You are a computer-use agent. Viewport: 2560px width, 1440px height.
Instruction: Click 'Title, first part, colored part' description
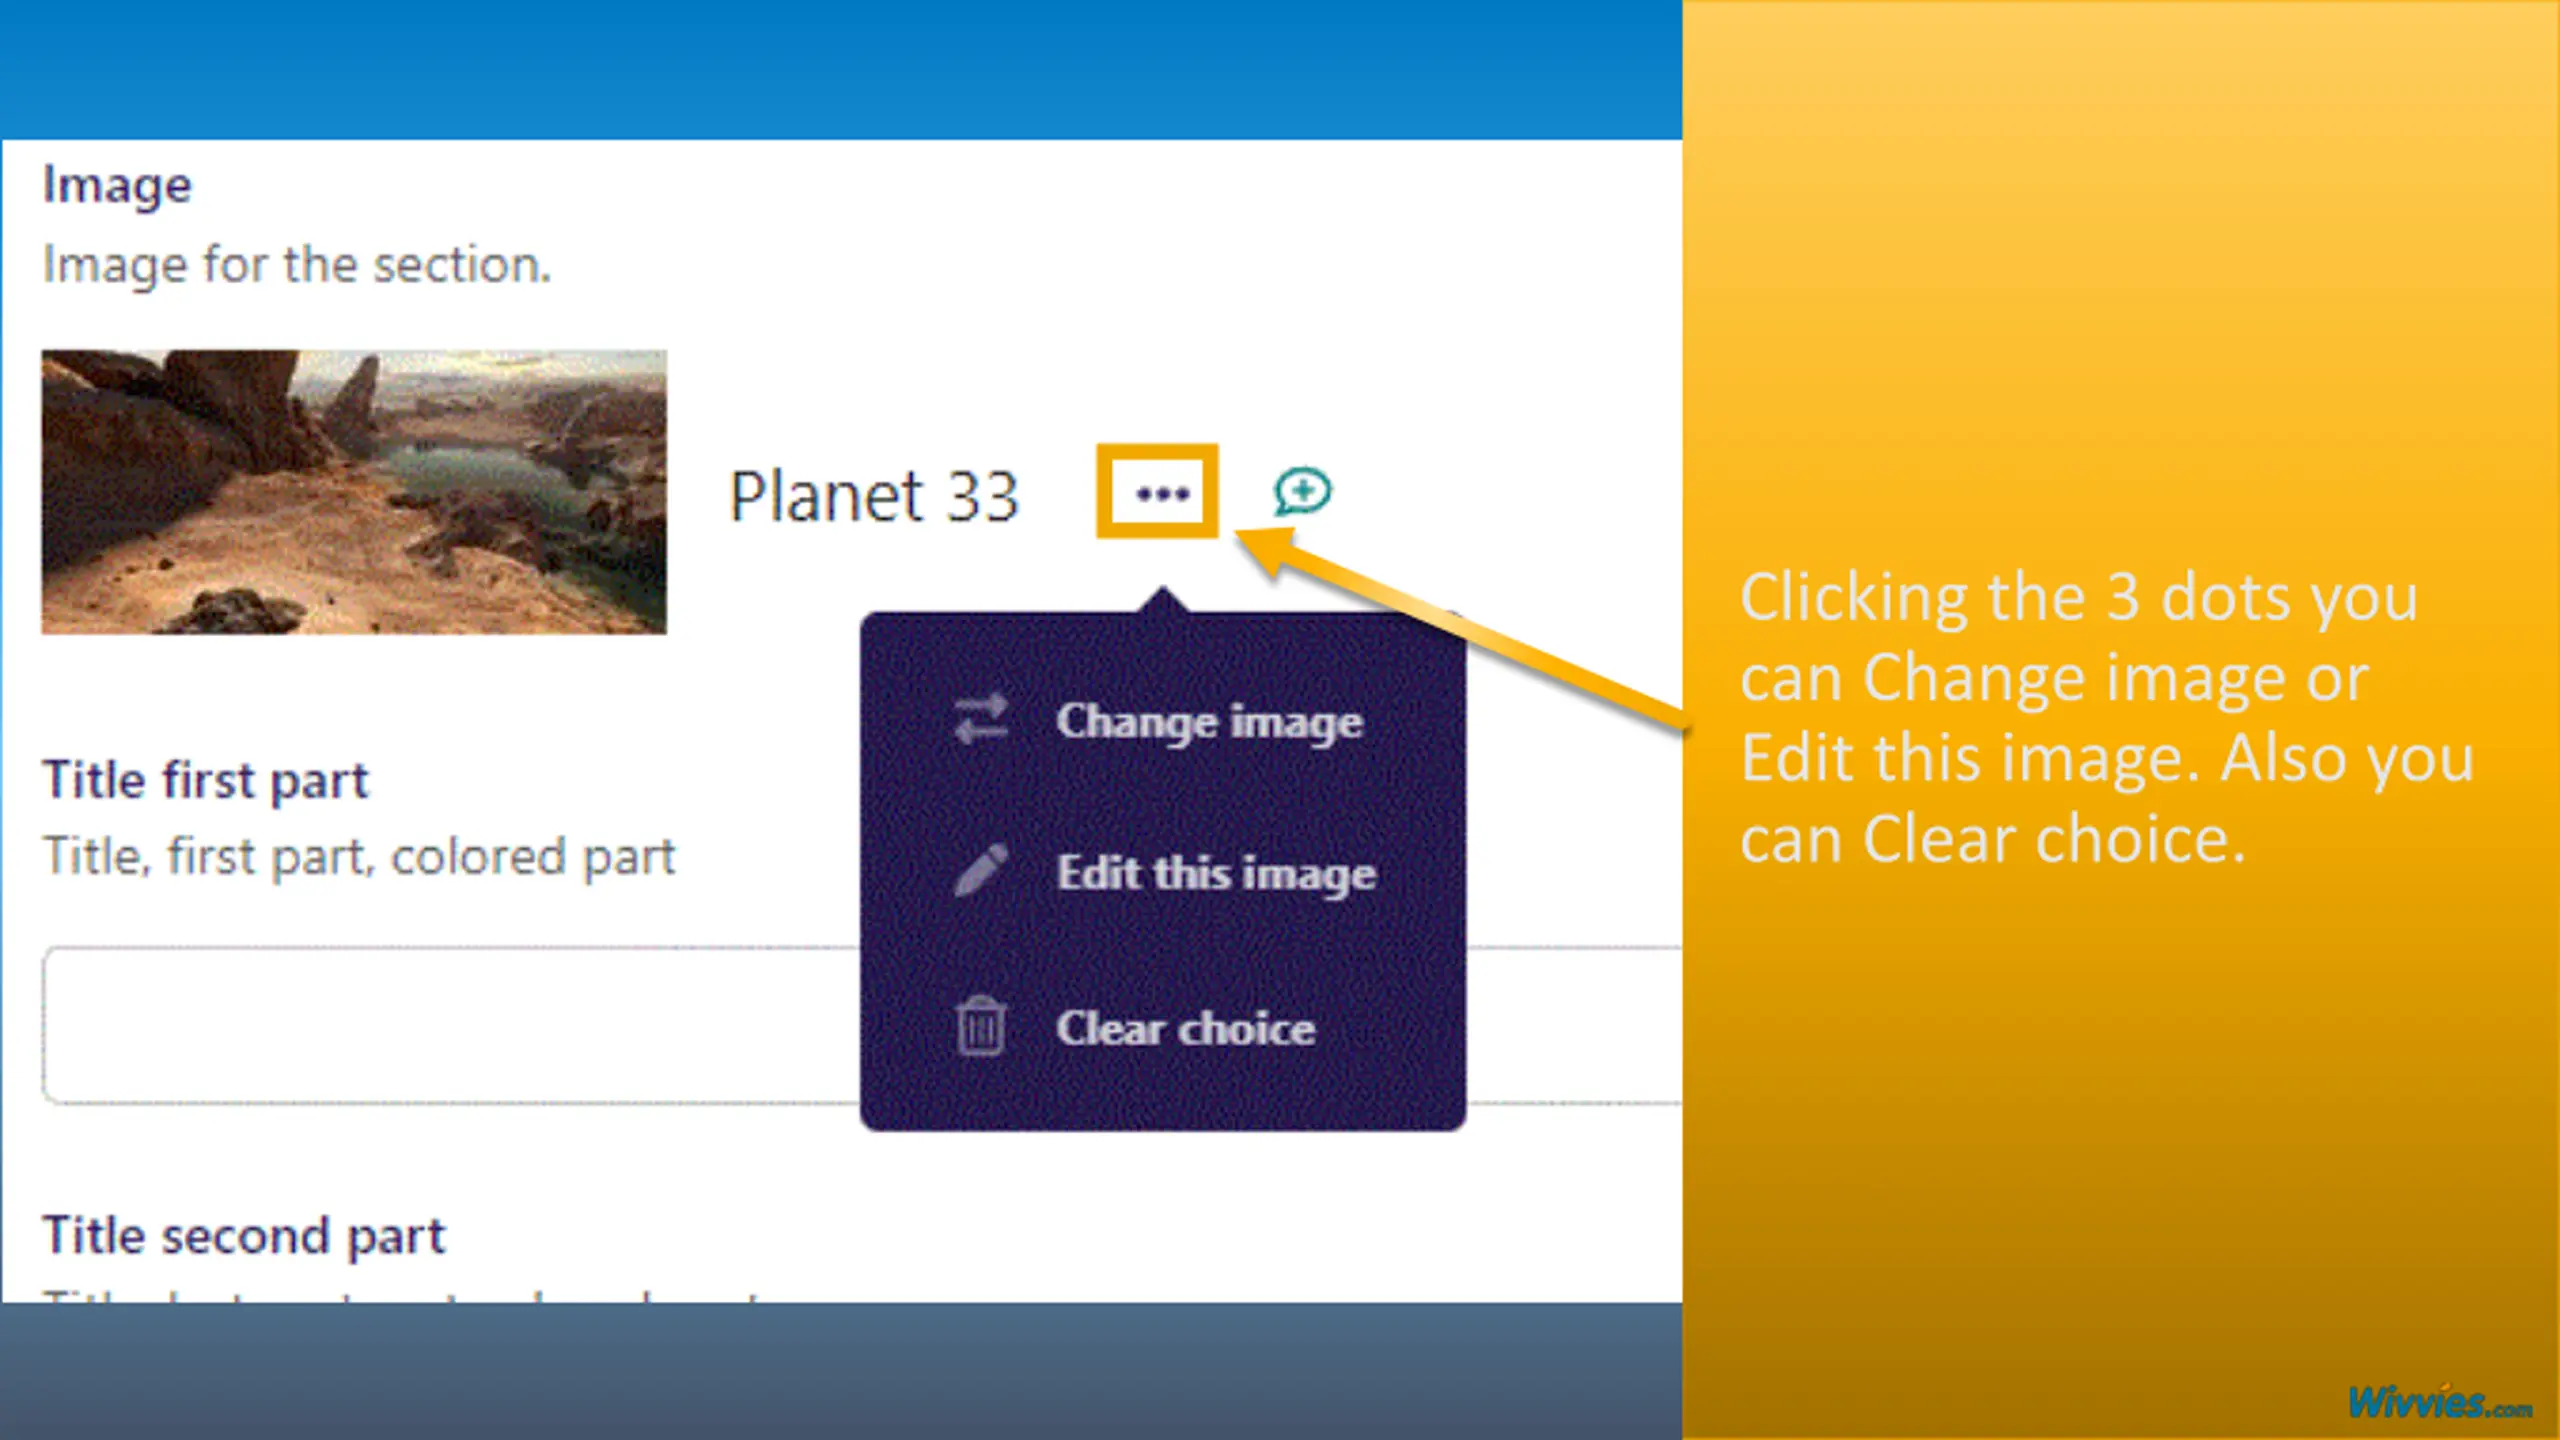tap(359, 857)
